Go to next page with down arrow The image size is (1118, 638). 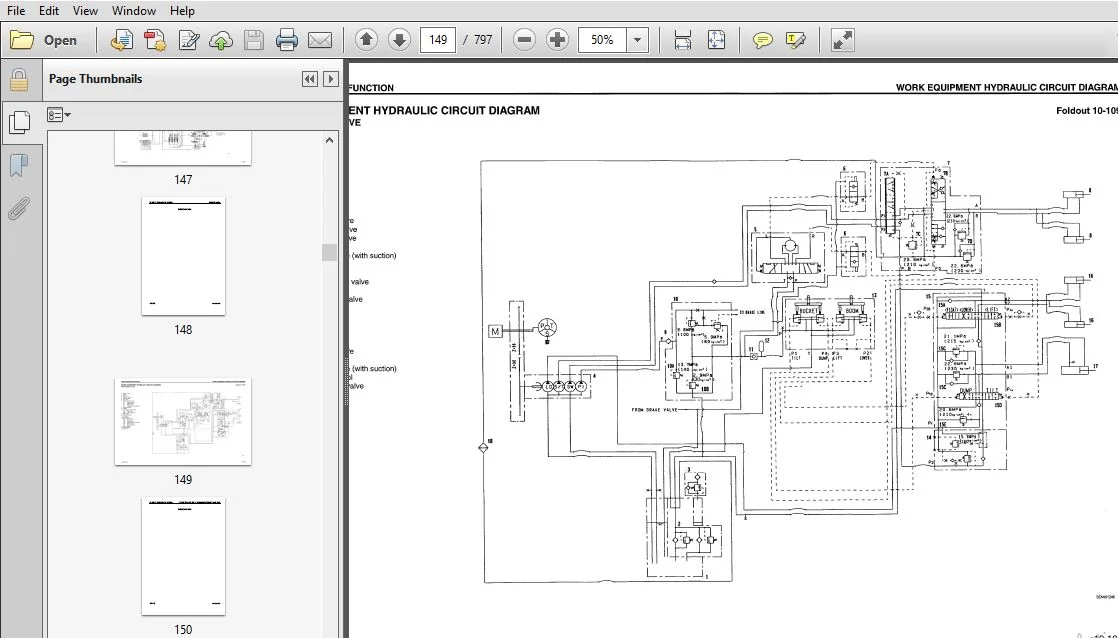pyautogui.click(x=399, y=40)
